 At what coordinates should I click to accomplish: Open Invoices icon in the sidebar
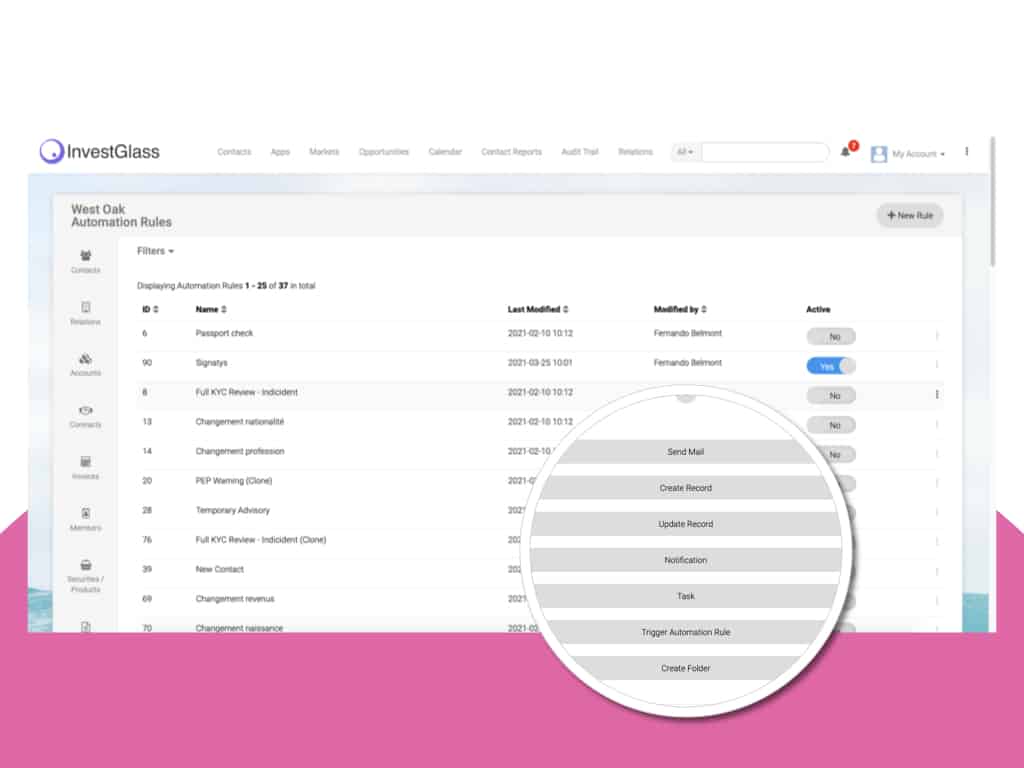click(86, 468)
